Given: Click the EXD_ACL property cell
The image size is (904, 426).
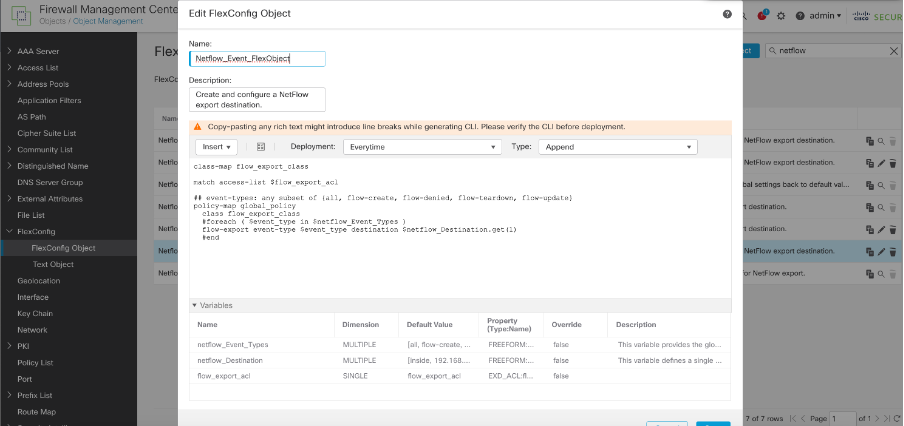Looking at the screenshot, I should (511, 376).
